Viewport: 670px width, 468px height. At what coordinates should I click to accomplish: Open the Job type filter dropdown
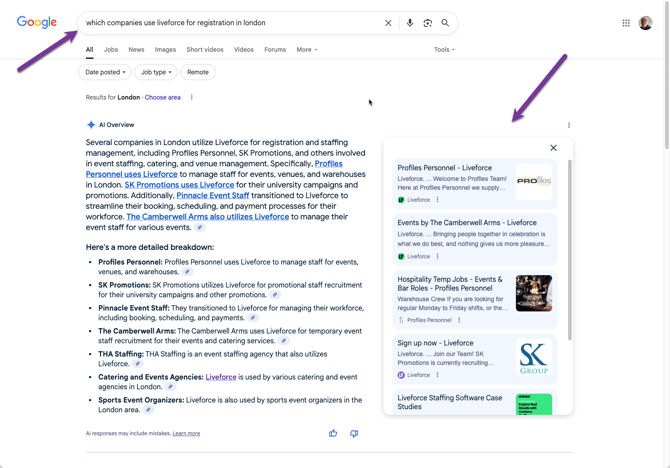tap(156, 72)
